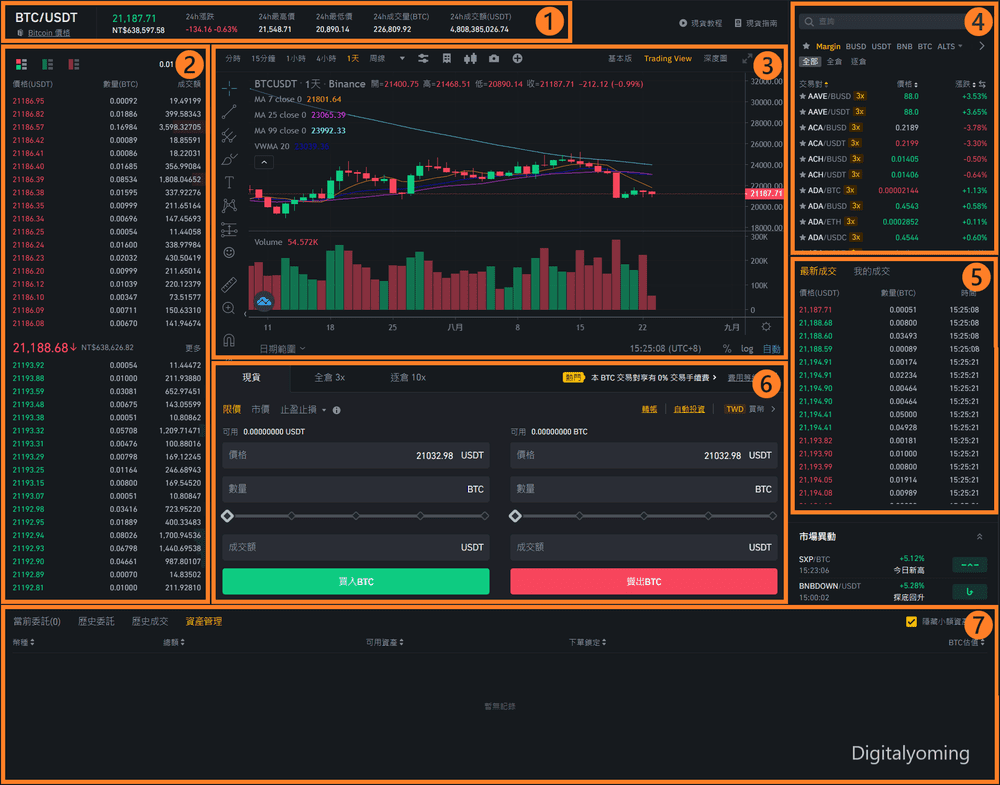Click the chart zoom-in magnifier tool
This screenshot has width=1000, height=785.
tap(229, 308)
